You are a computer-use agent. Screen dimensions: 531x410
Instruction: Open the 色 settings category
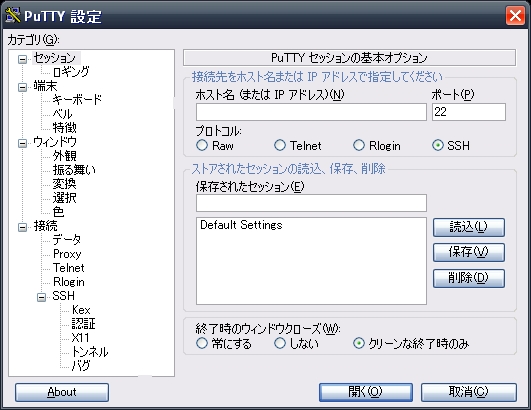tap(58, 212)
